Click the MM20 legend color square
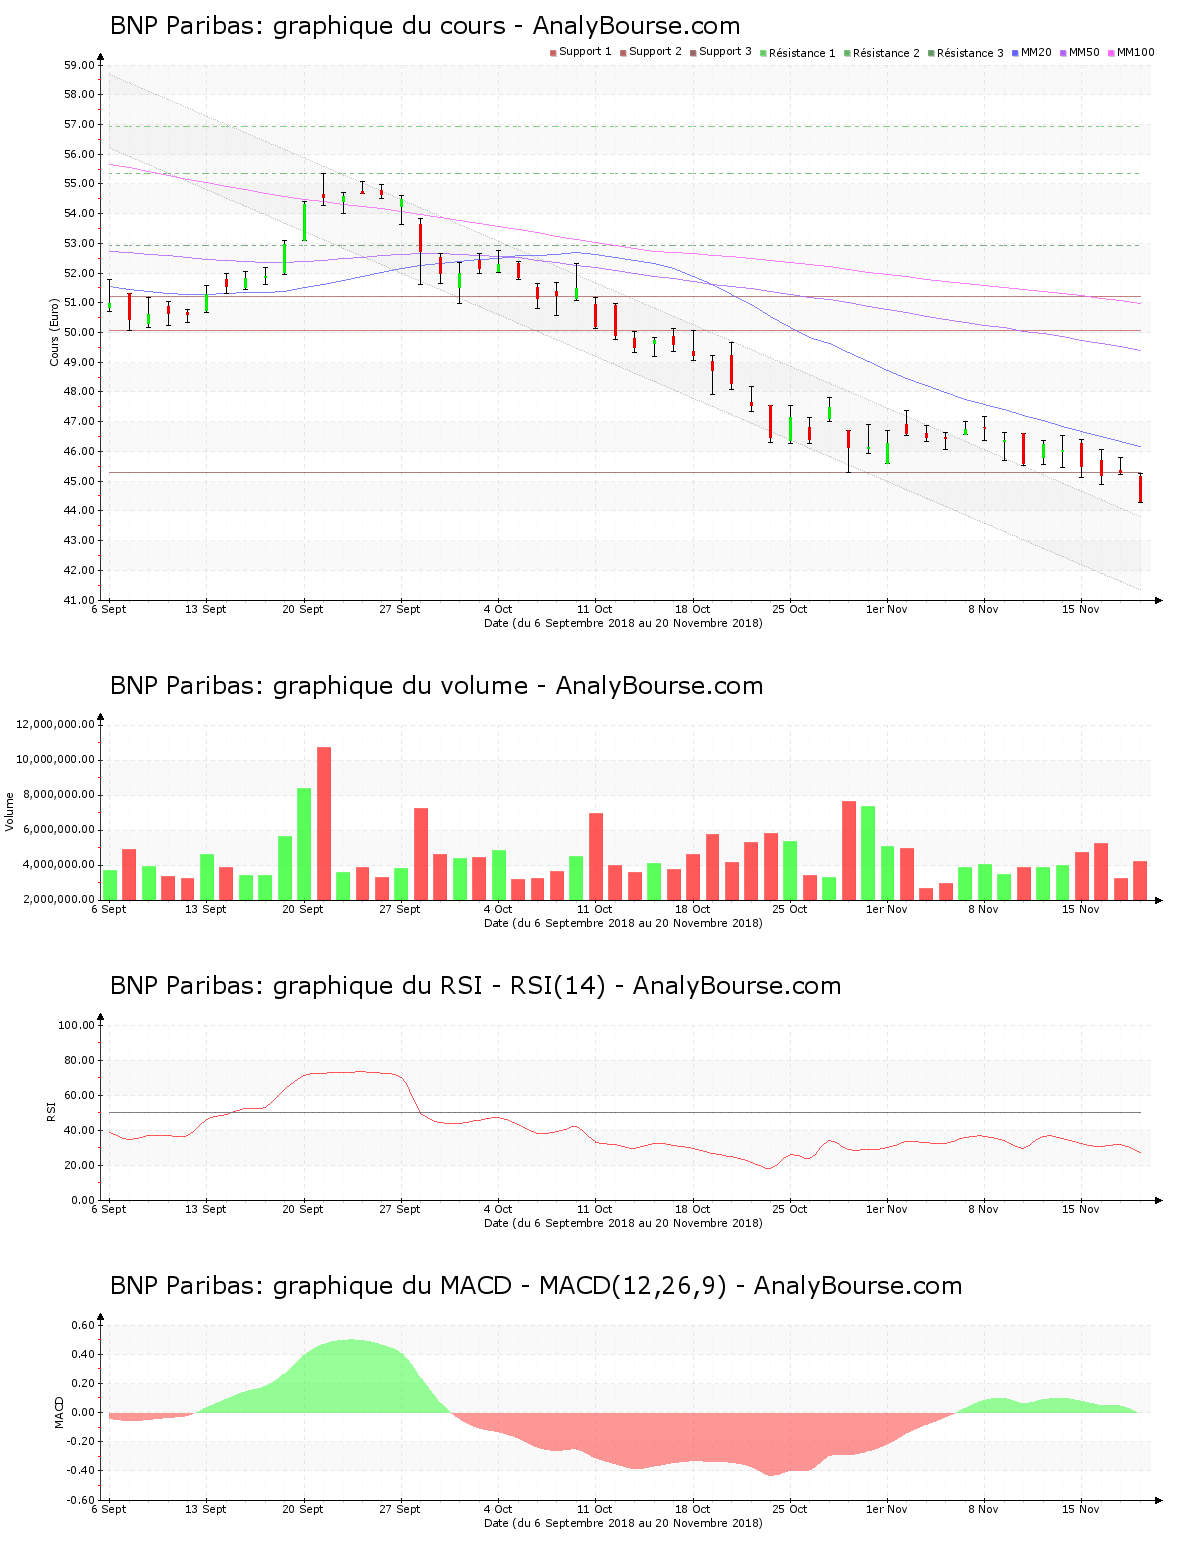This screenshot has width=1200, height=1550. (x=1015, y=53)
